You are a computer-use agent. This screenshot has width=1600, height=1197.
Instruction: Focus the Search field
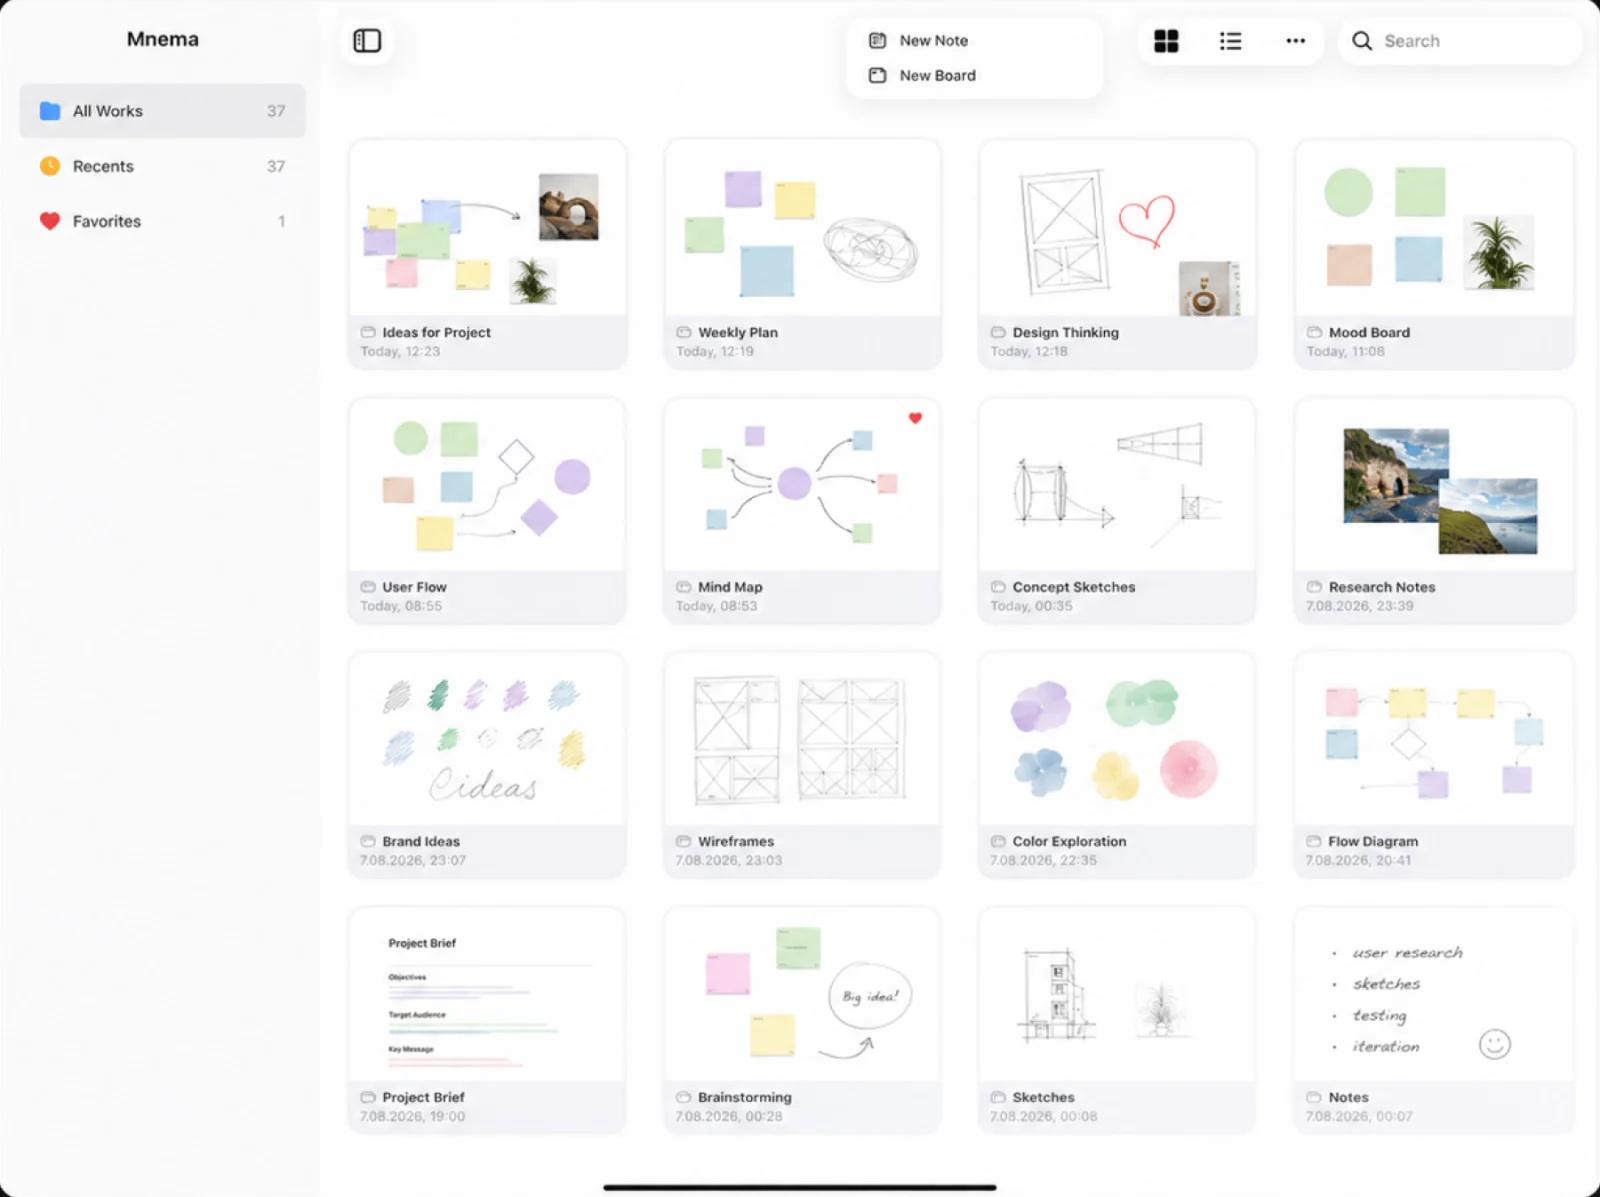(1460, 41)
